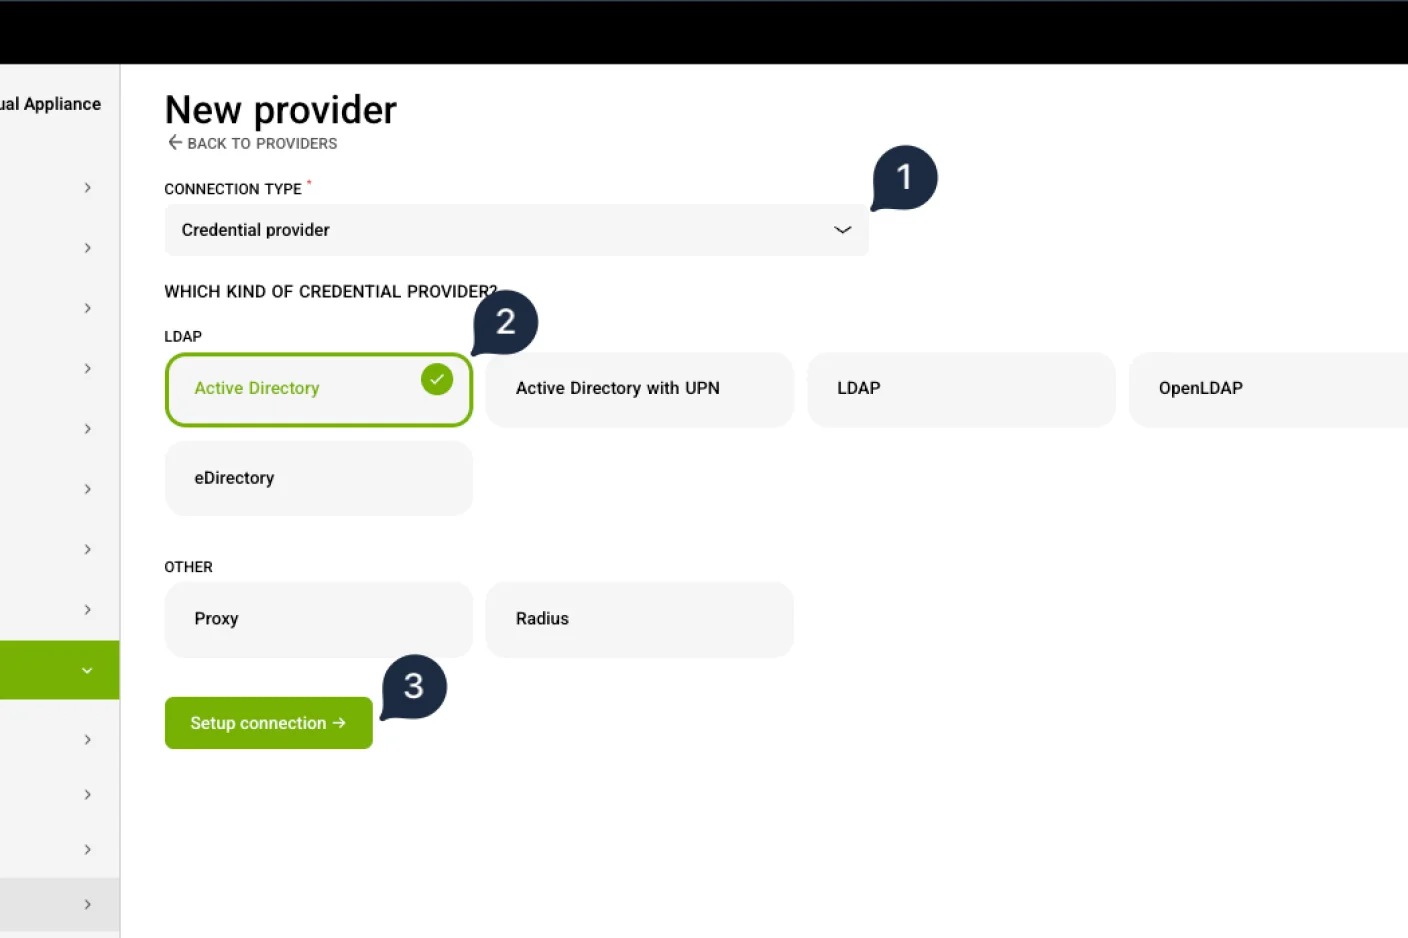Screen dimensions: 1408x938
Task: Click the chevron on the bottom gray sidebar row
Action: point(86,903)
